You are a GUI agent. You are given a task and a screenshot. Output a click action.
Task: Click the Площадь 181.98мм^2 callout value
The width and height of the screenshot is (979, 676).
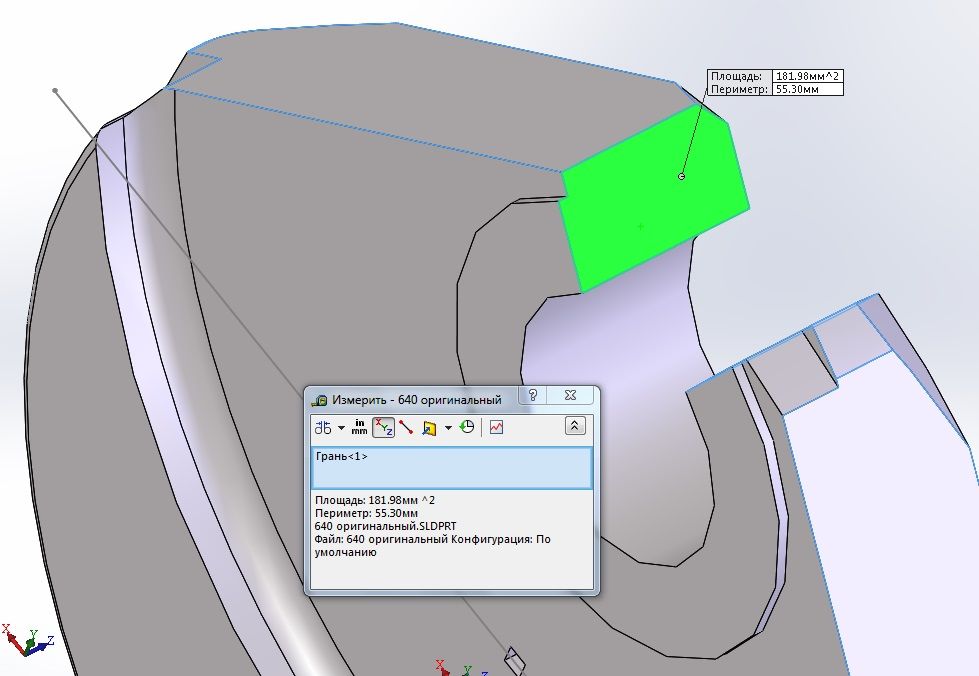(808, 76)
